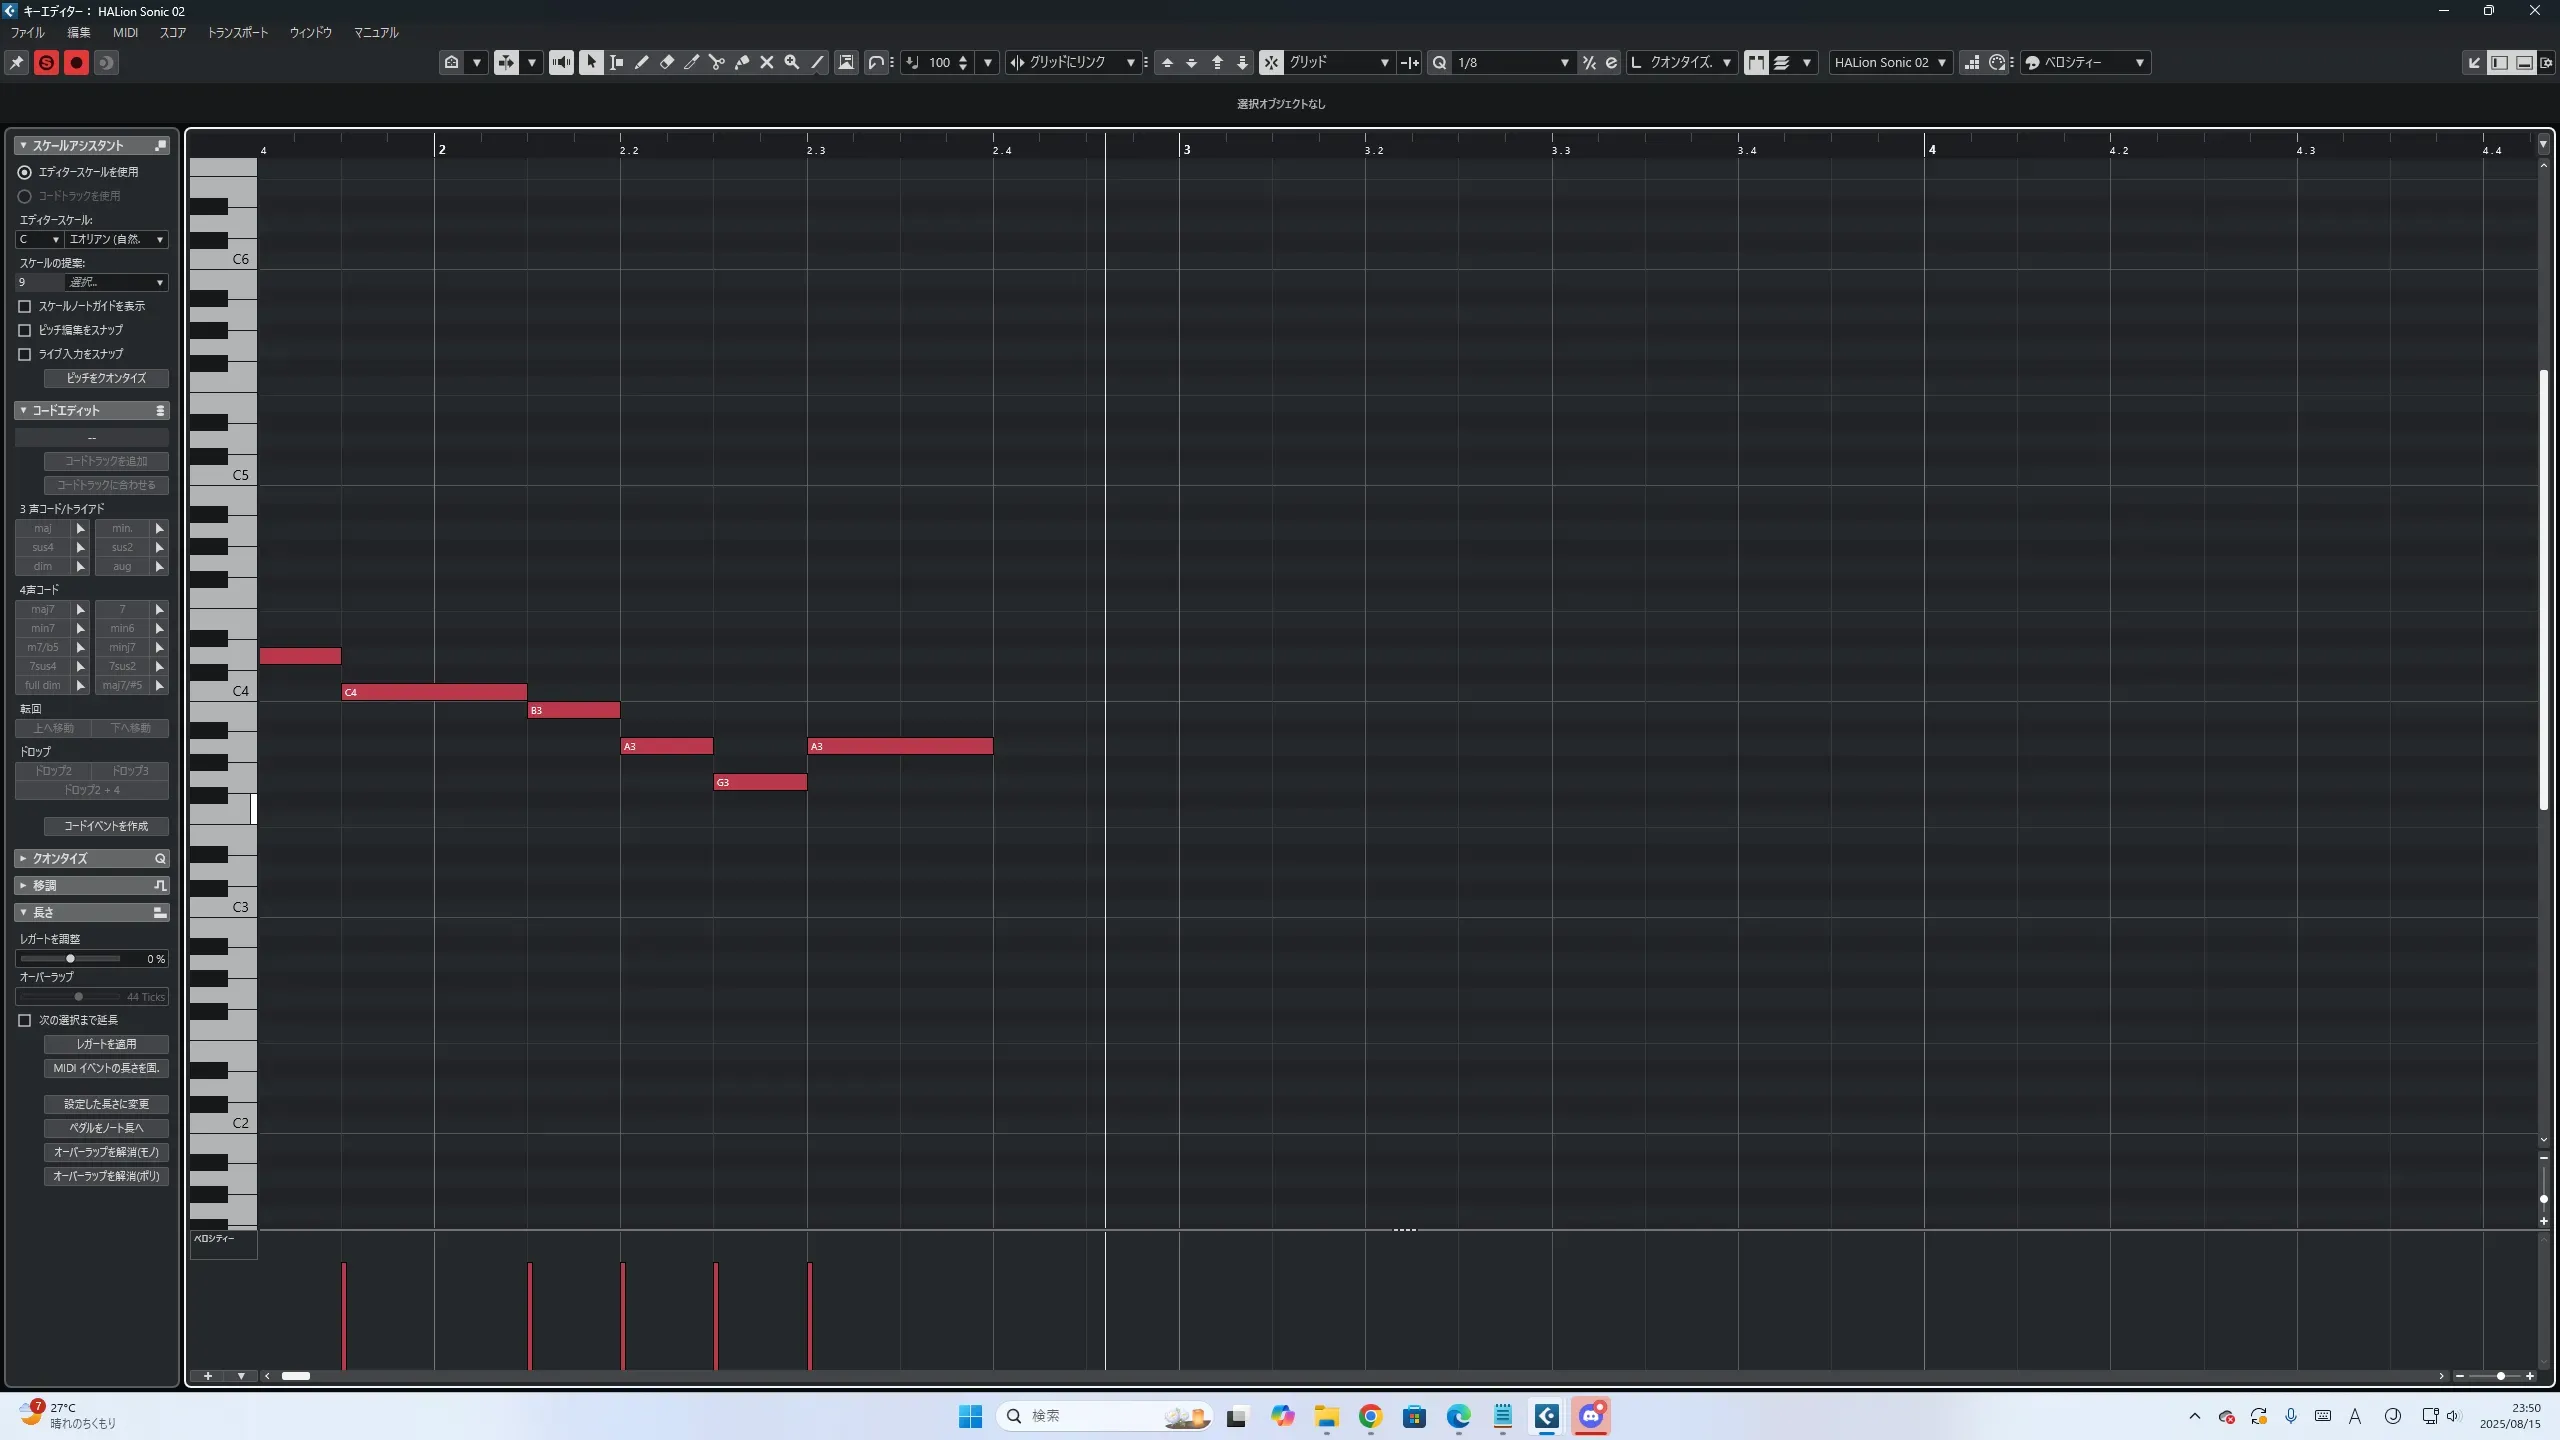Click the red Record in editor button
Viewport: 2560px width, 1440px height.
76,62
